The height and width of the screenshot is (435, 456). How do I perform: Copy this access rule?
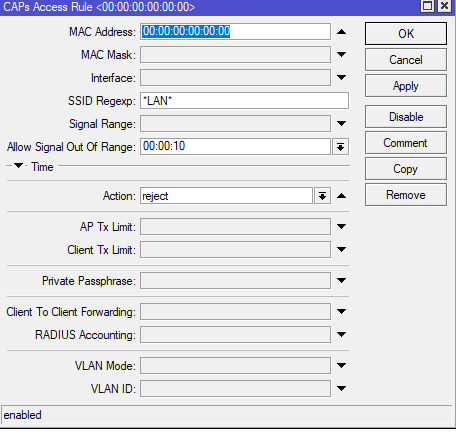(406, 169)
